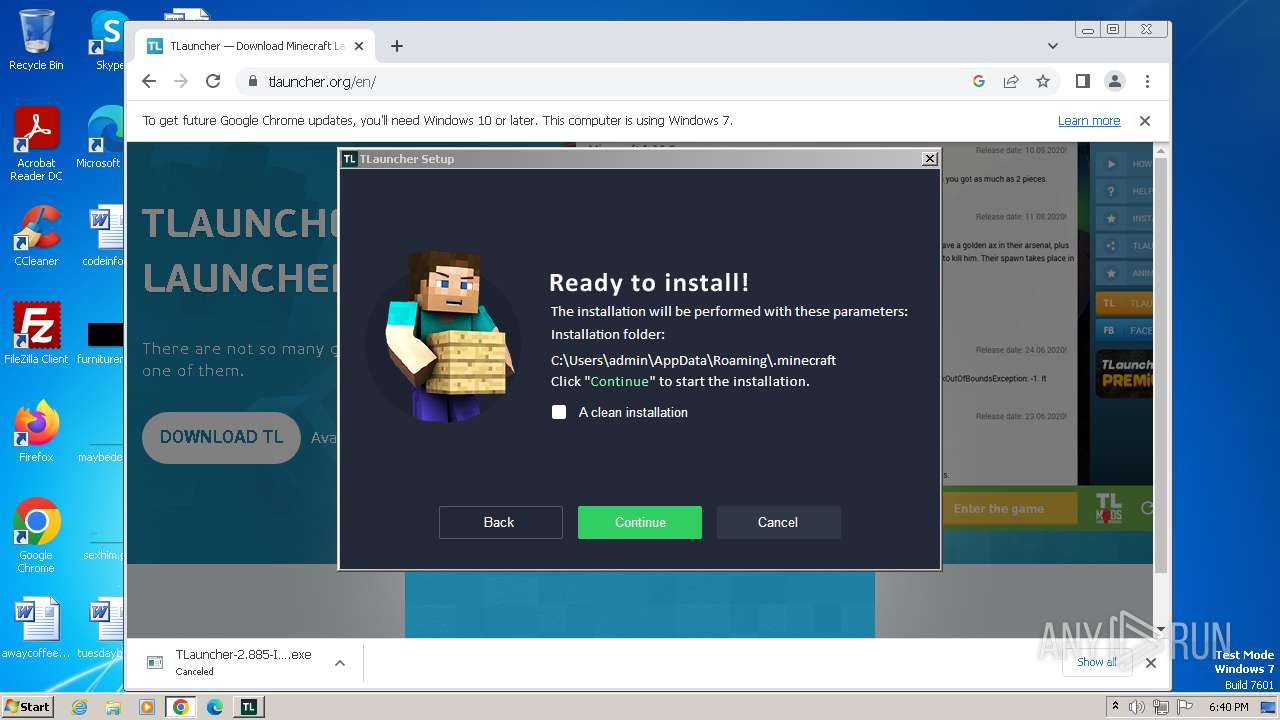This screenshot has height=720, width=1280.
Task: Select the Acrobat Reader DC desktop icon
Action: (36, 145)
